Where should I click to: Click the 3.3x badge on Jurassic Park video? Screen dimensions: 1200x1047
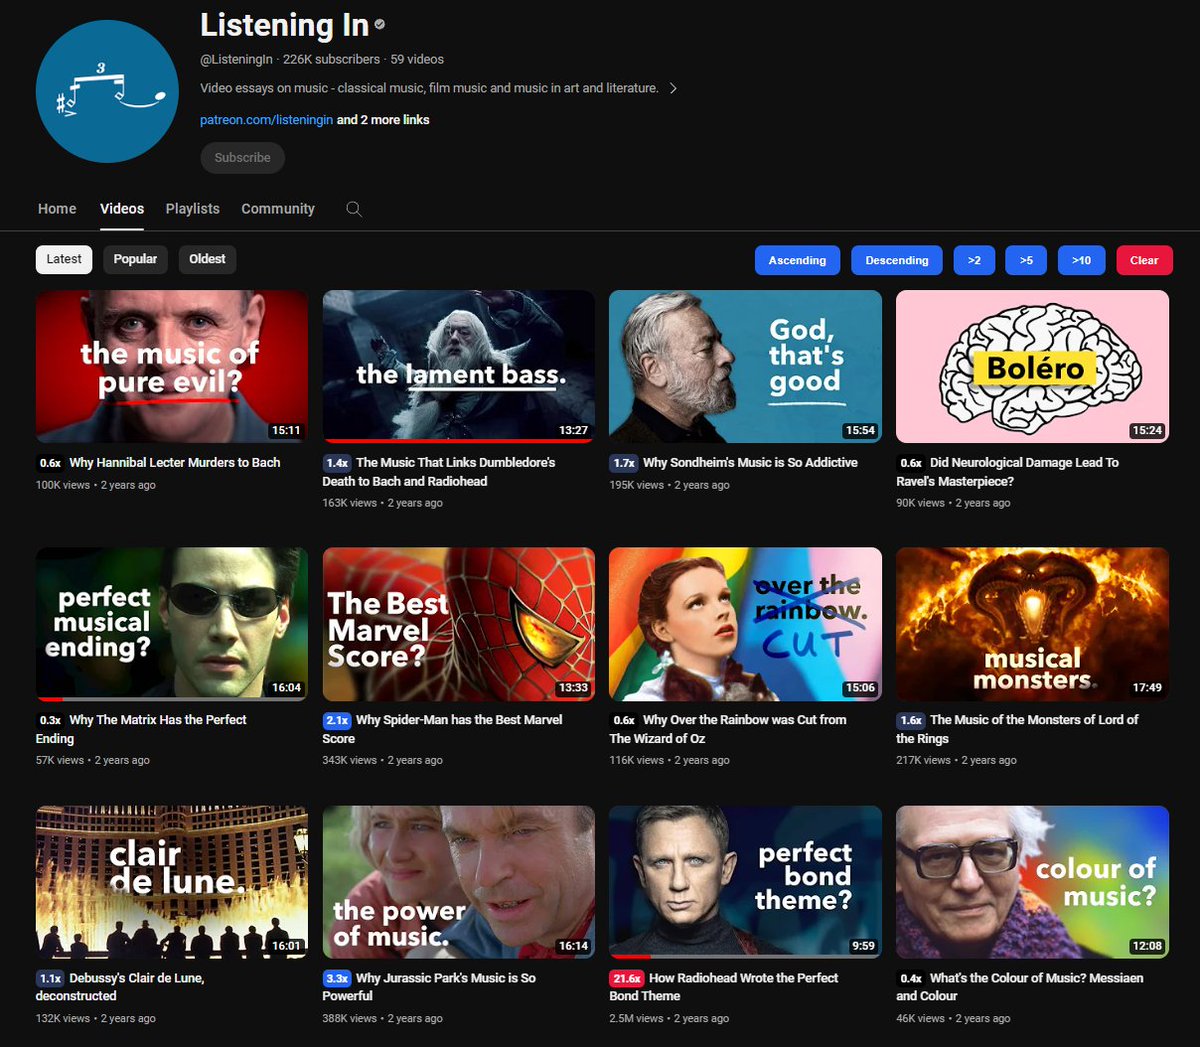click(x=337, y=978)
